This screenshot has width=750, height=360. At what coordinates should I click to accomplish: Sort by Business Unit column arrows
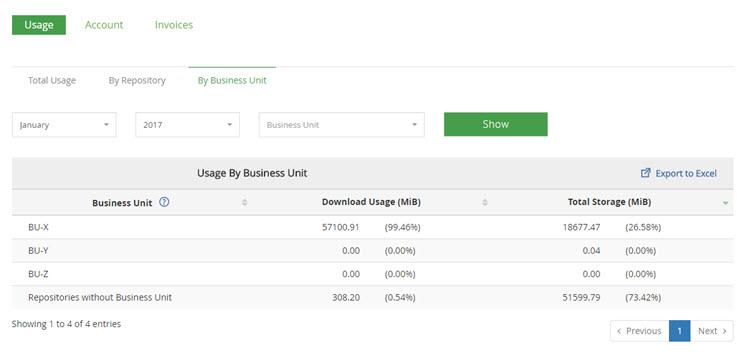tap(244, 203)
